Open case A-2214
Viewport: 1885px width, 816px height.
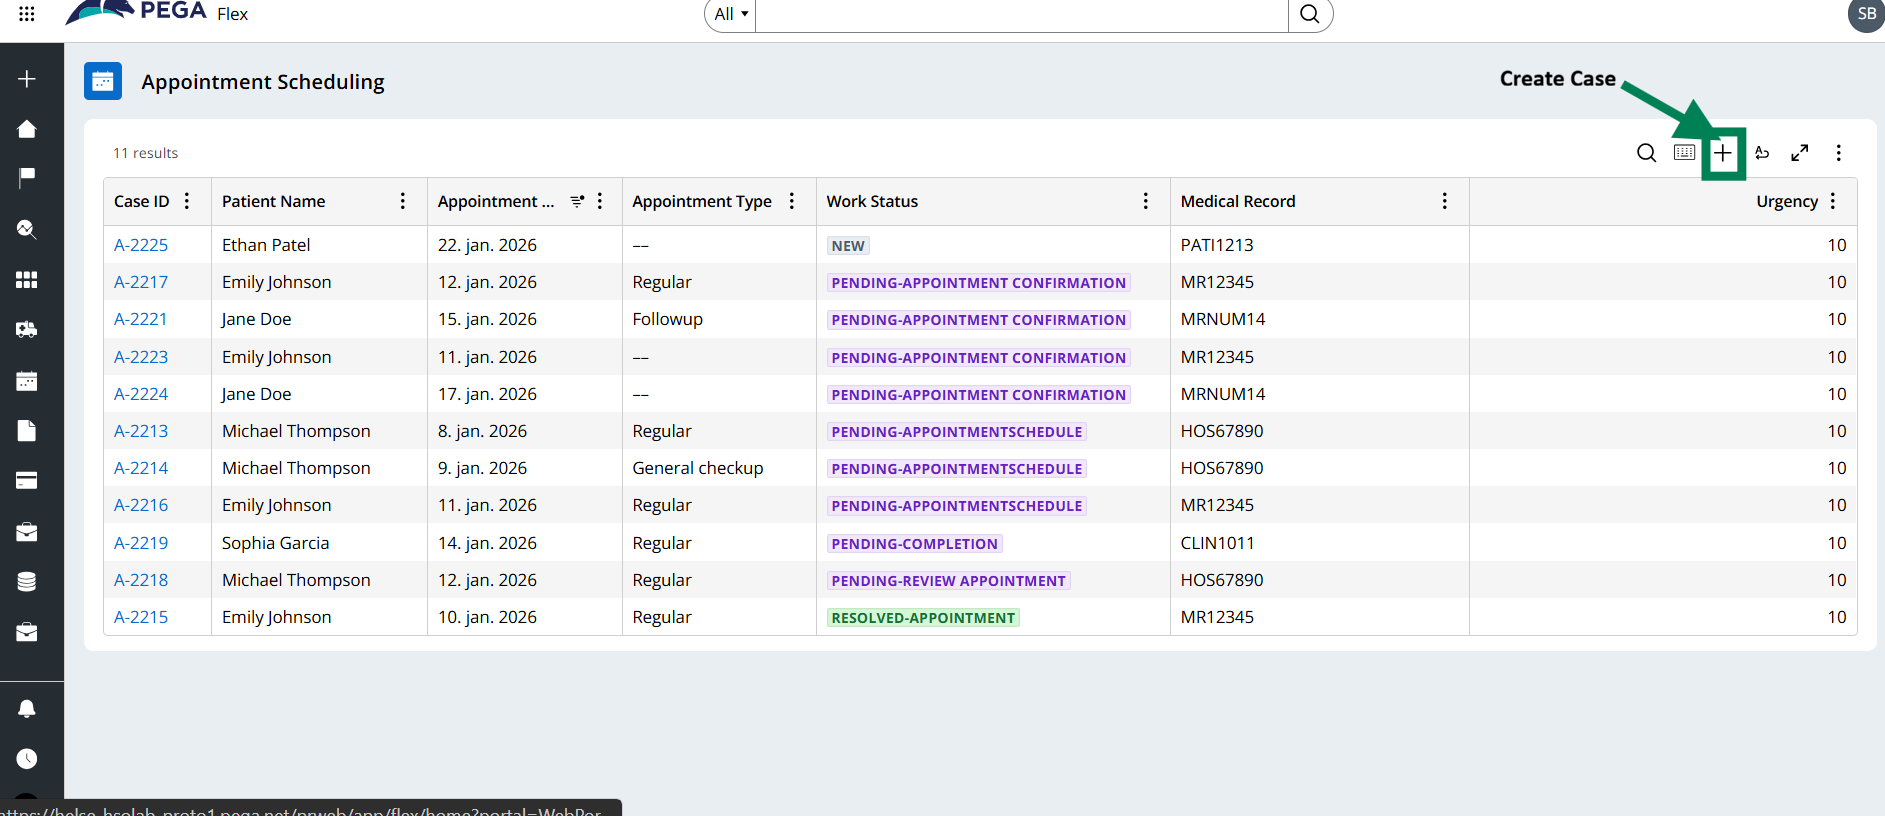141,468
